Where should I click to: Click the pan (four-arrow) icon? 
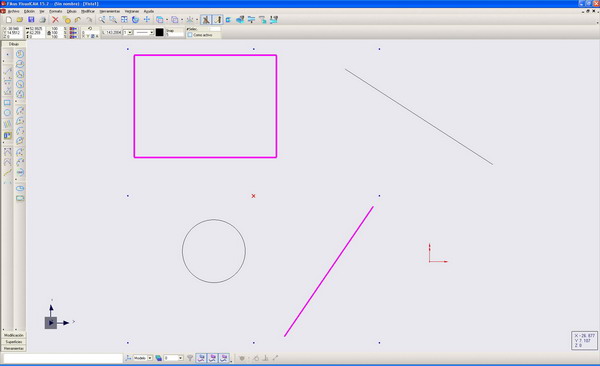tap(147, 20)
